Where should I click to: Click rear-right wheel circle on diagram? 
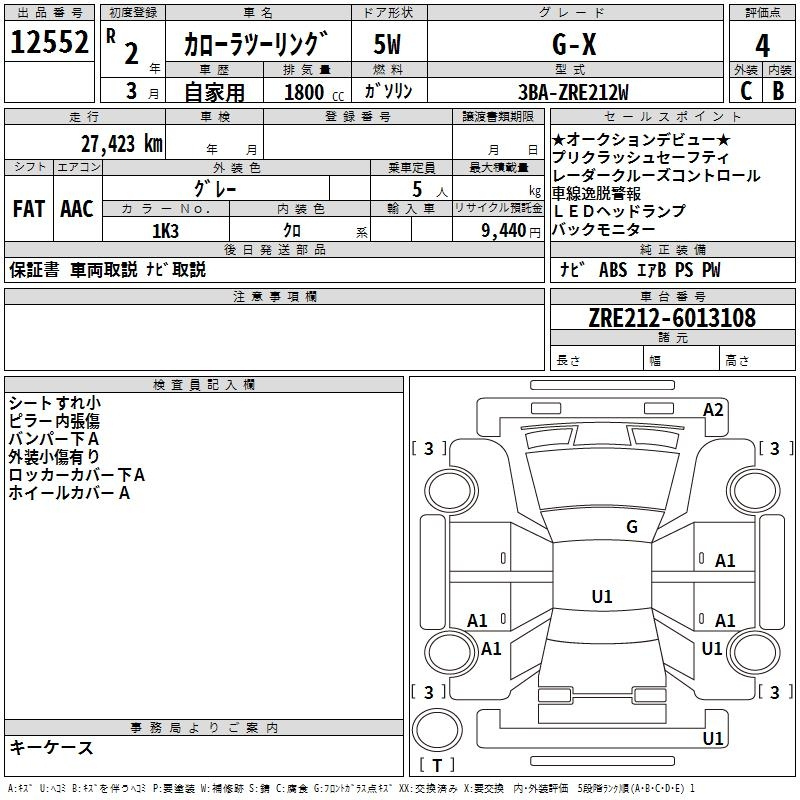click(753, 652)
